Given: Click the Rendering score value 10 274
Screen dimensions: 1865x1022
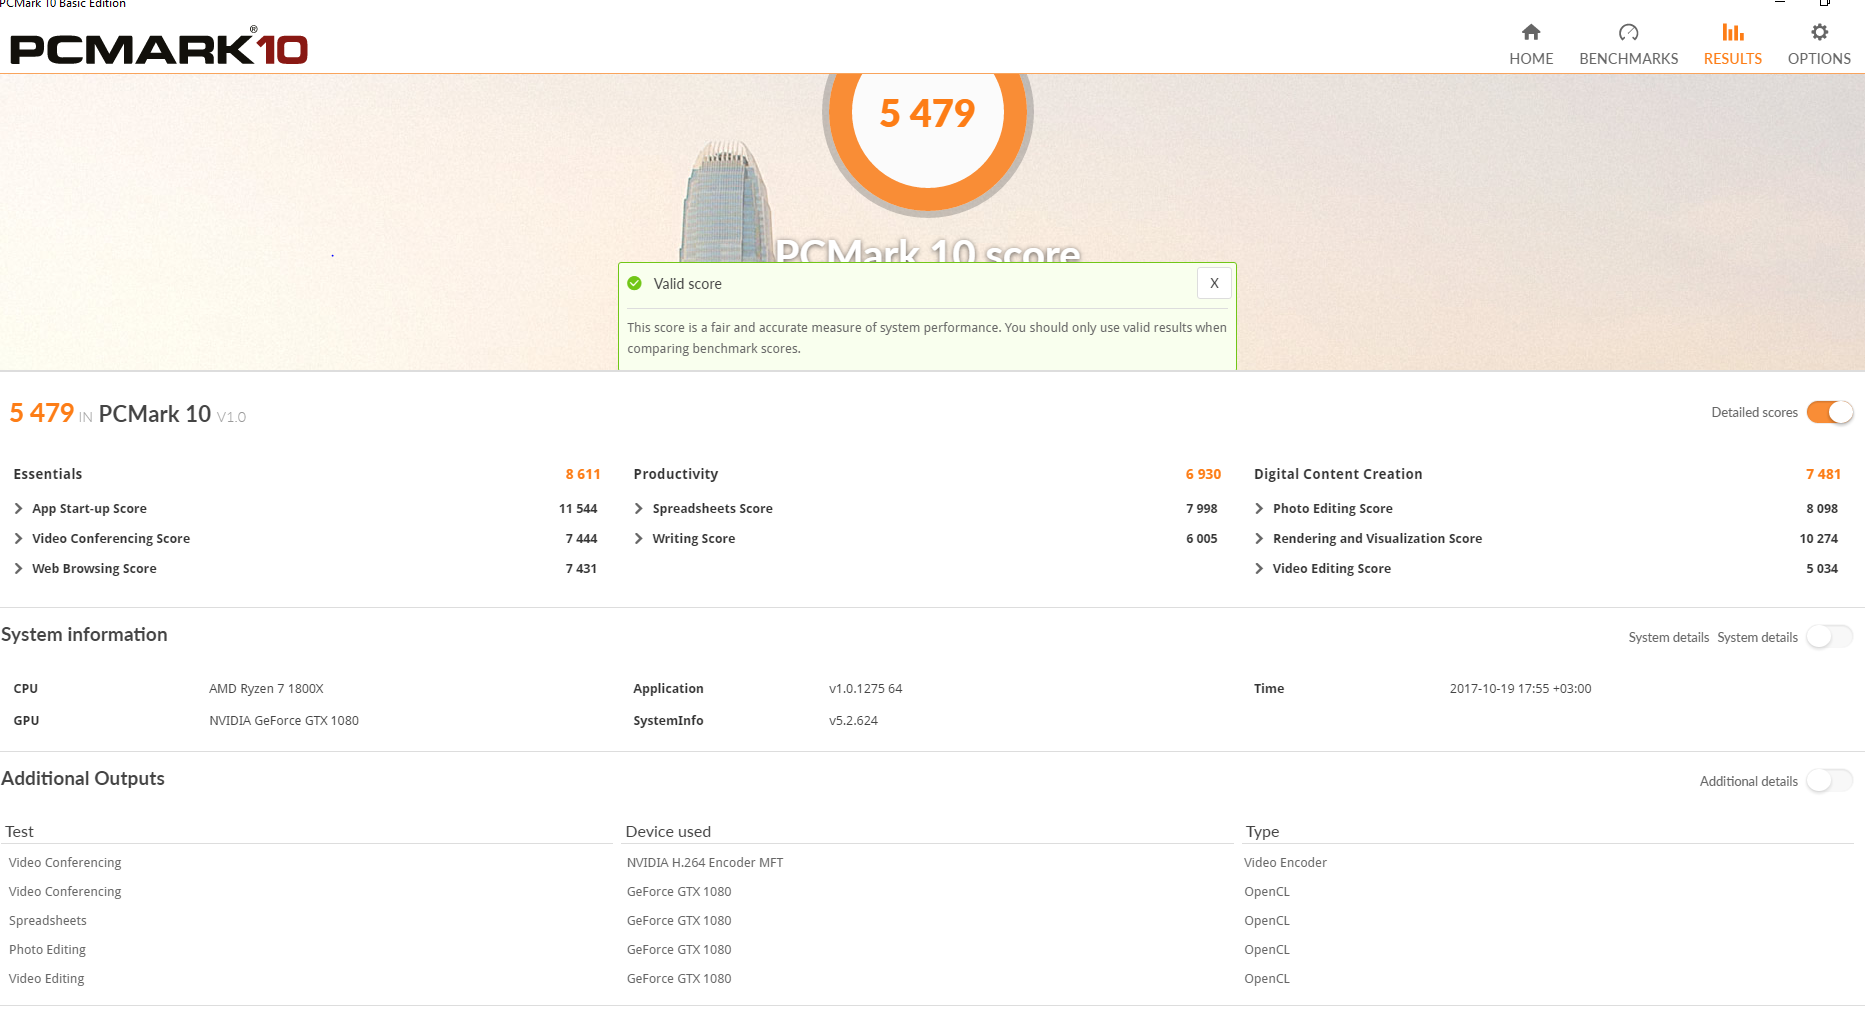Looking at the screenshot, I should pyautogui.click(x=1818, y=539).
